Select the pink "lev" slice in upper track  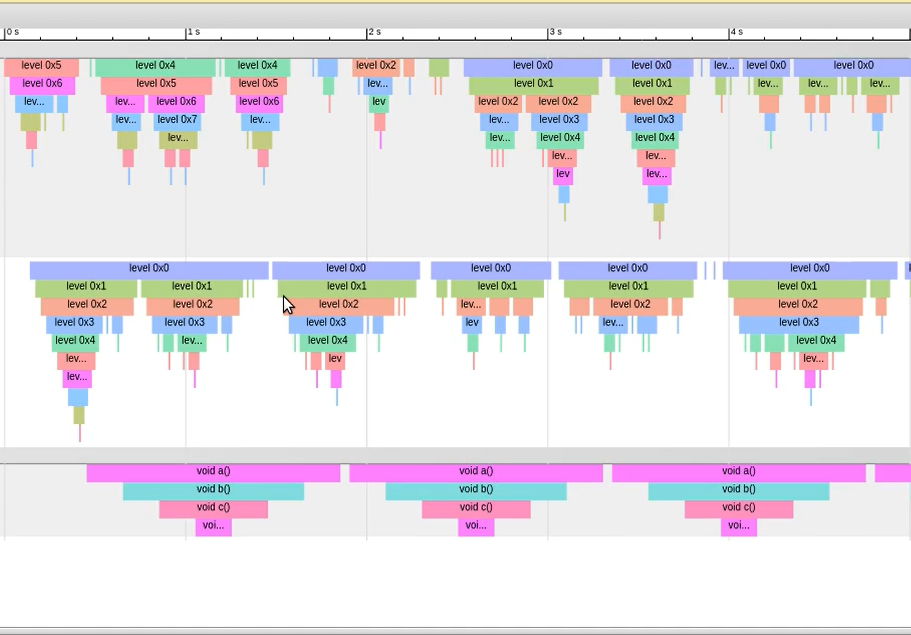563,175
